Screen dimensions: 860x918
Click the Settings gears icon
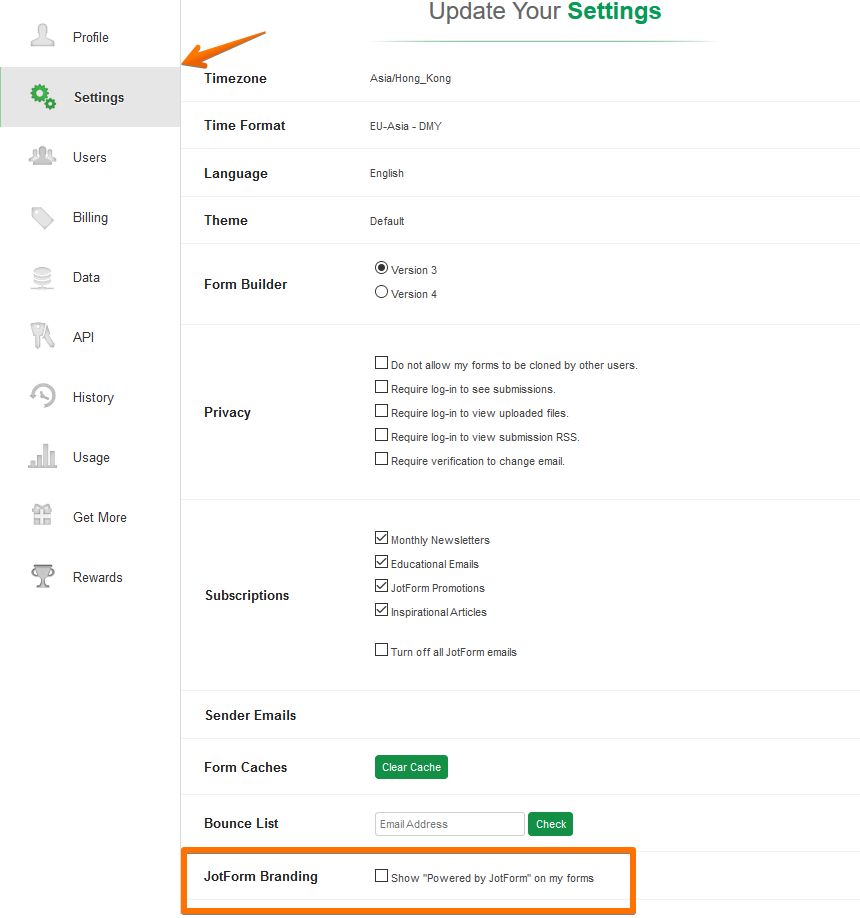click(42, 96)
